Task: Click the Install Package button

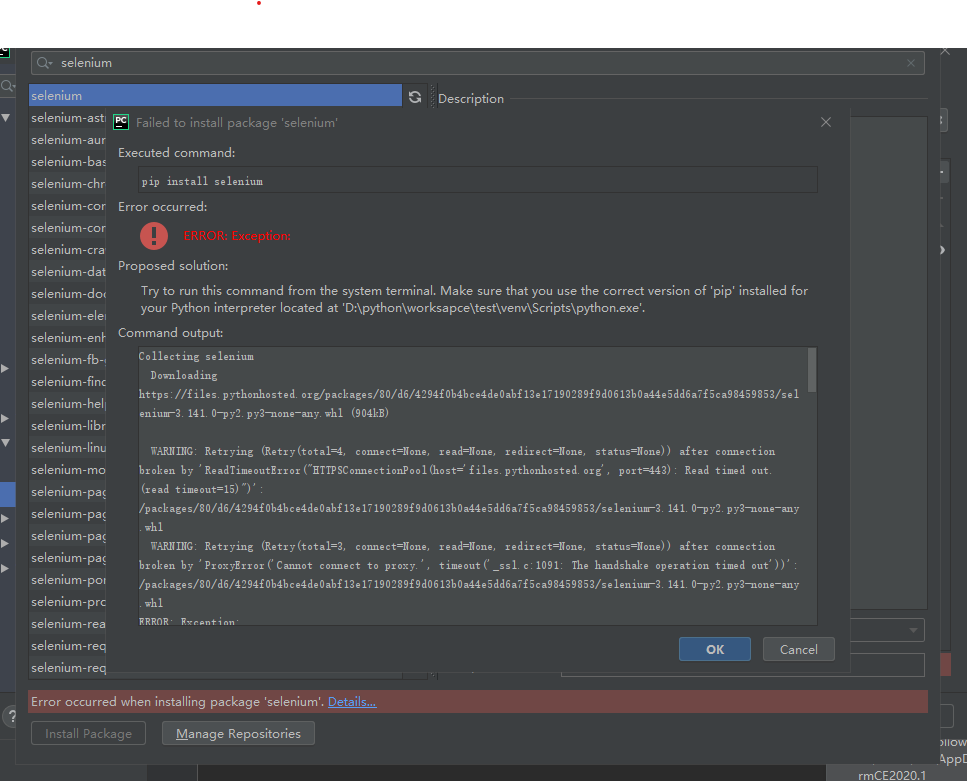Action: 88,733
